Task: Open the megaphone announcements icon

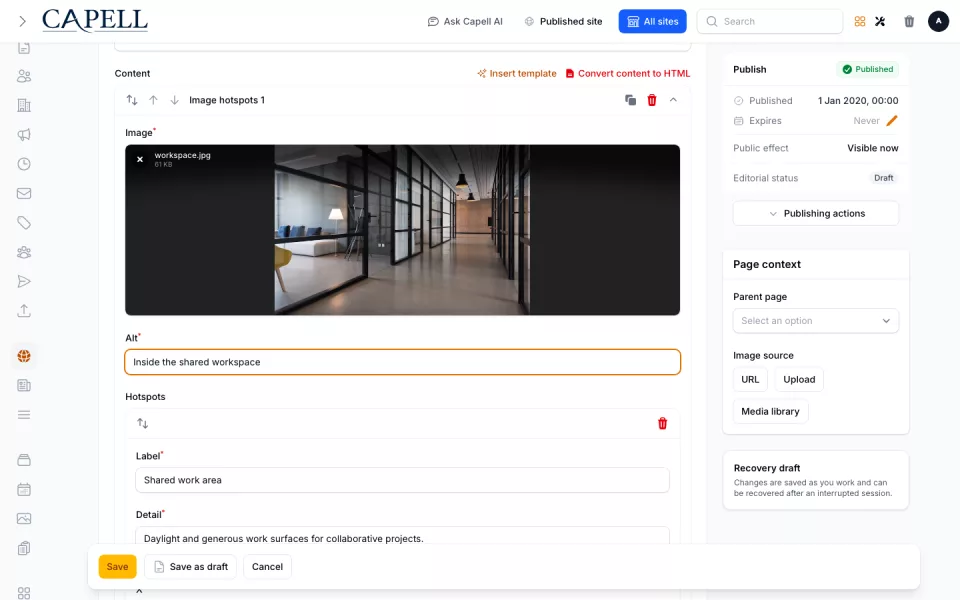Action: [x=24, y=135]
